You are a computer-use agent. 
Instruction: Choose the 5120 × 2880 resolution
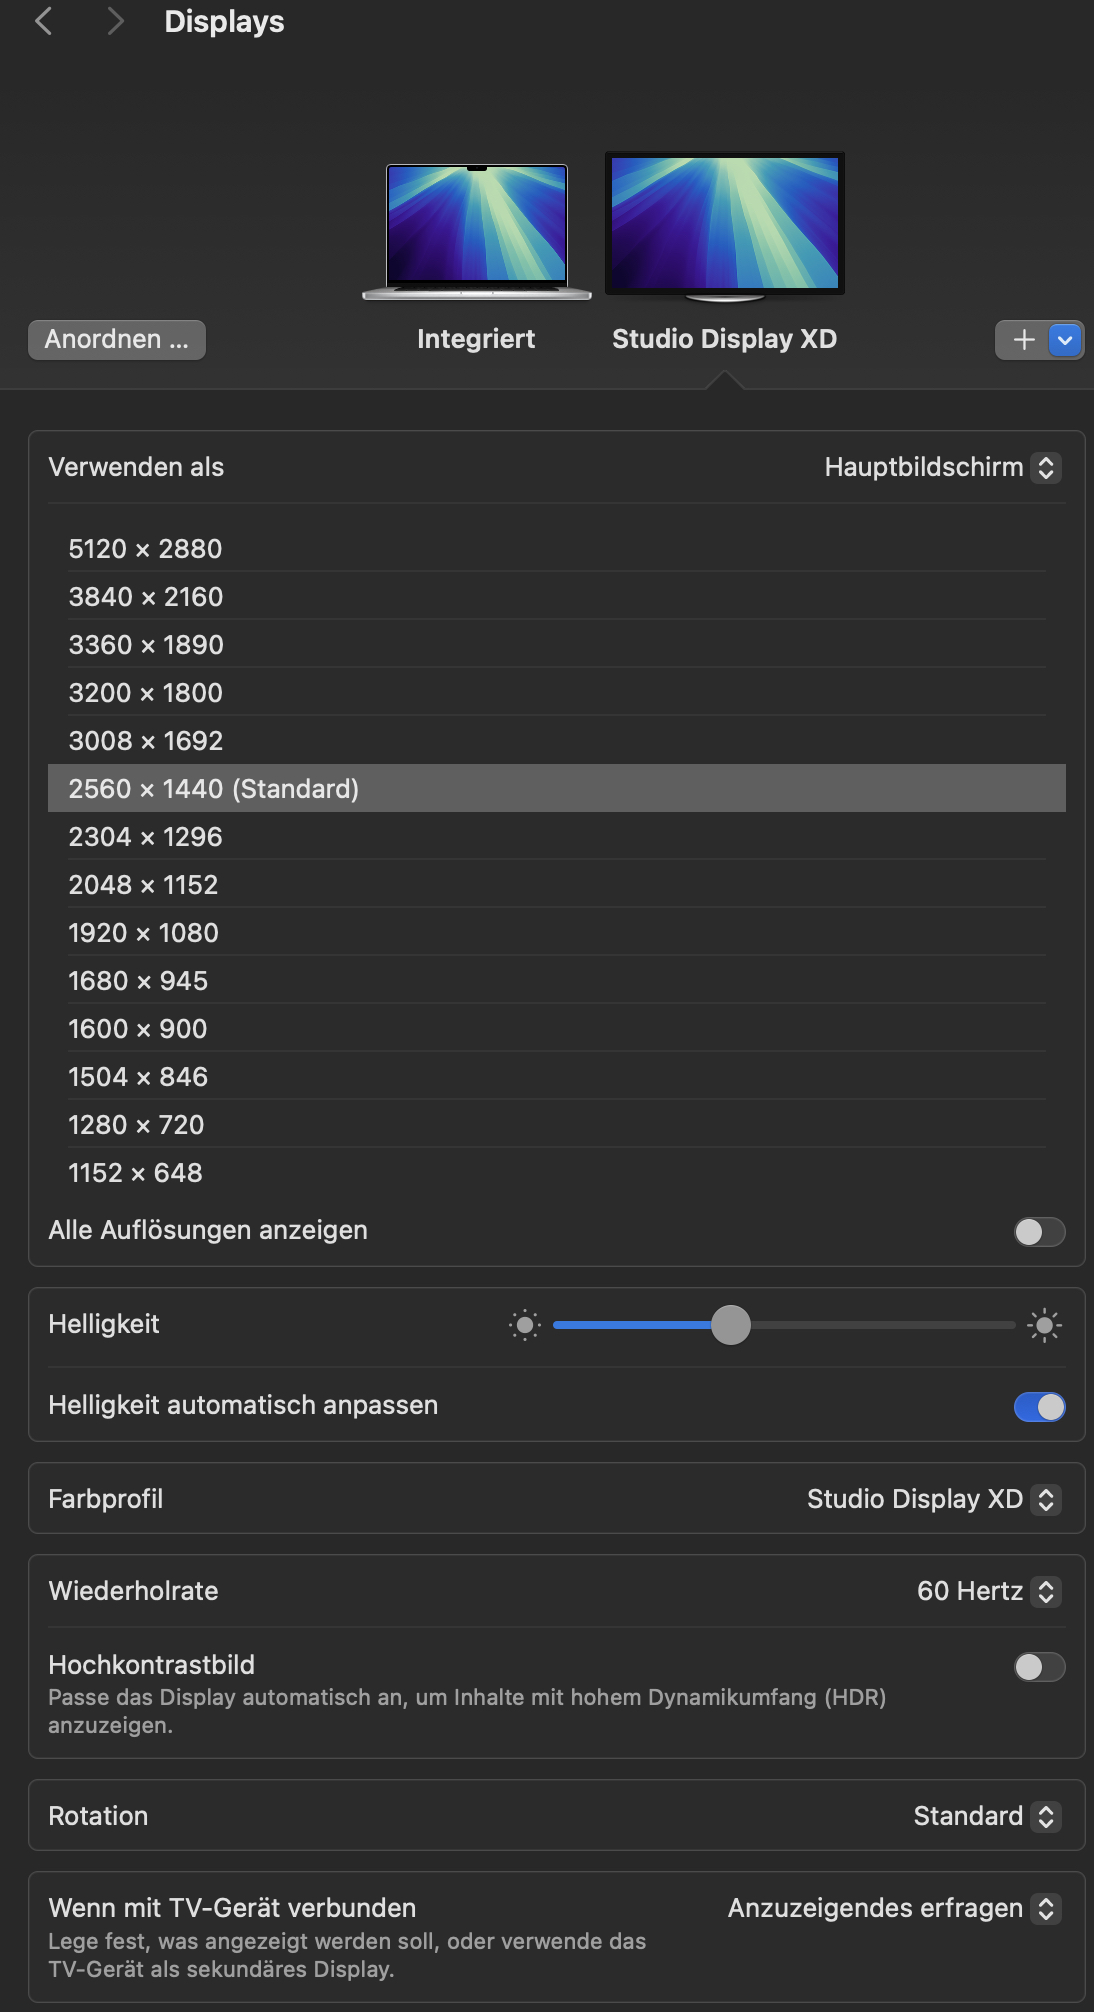tap(146, 549)
